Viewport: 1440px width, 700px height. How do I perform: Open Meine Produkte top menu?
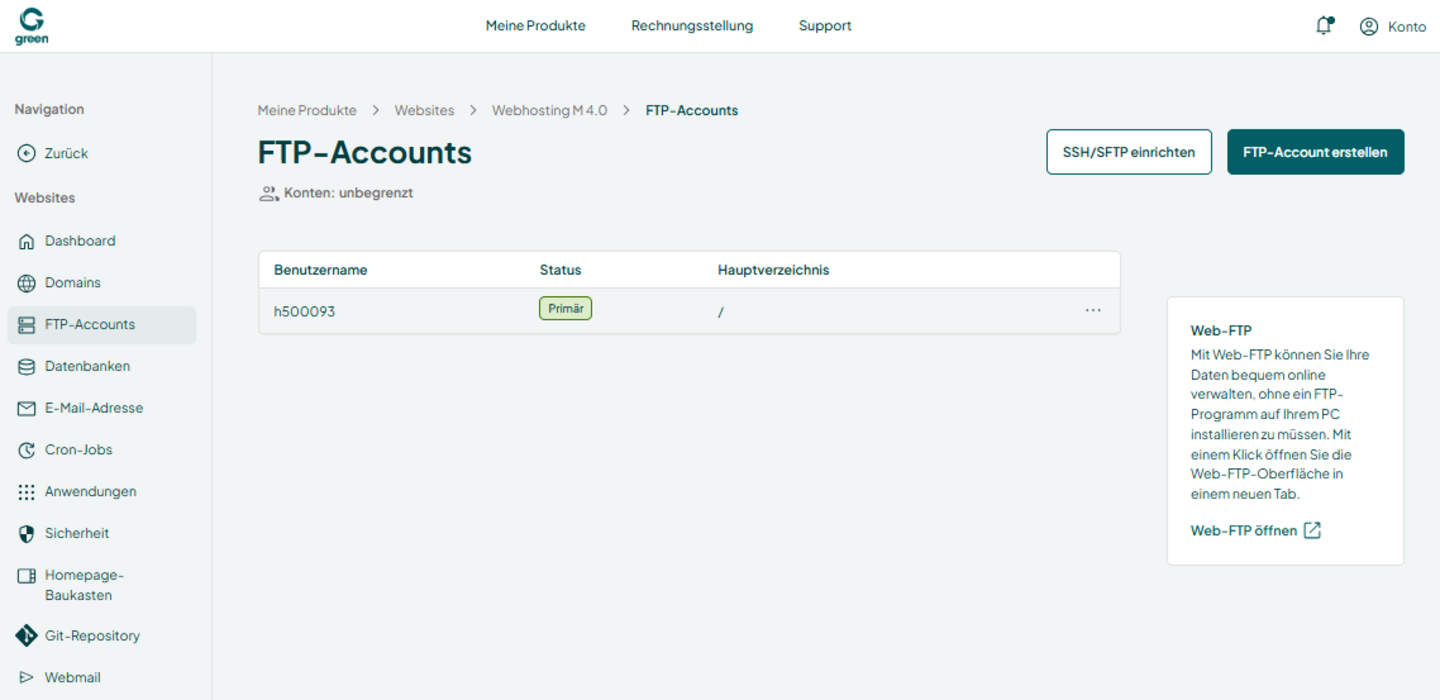(536, 26)
